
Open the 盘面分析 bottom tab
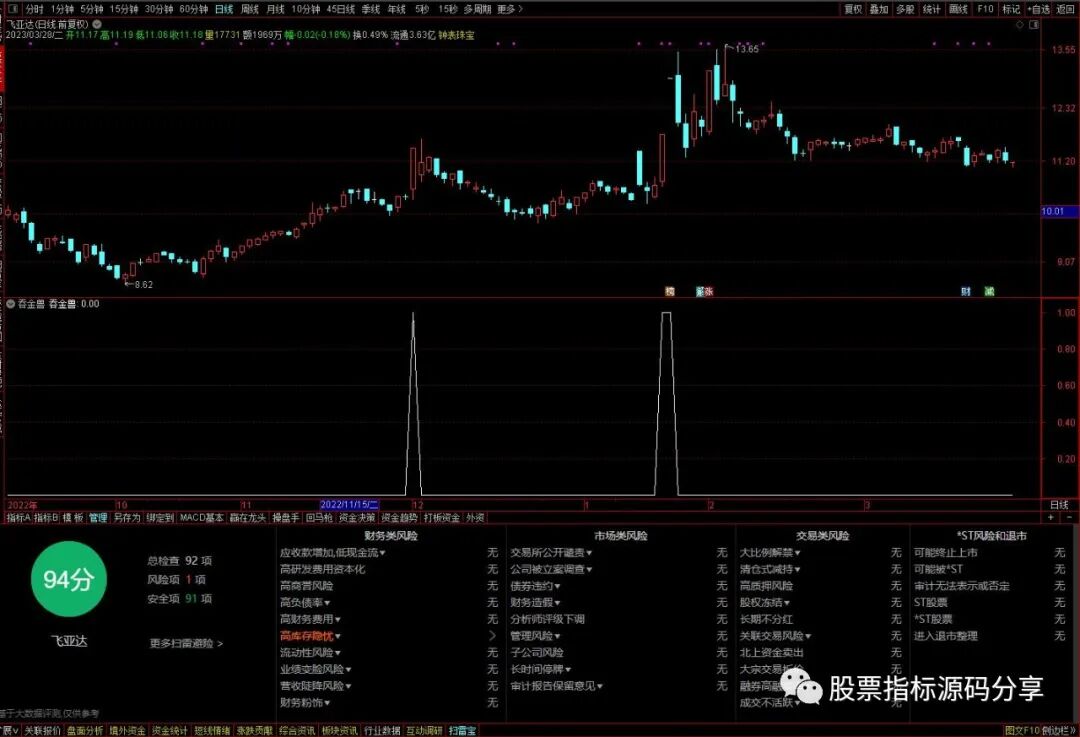(x=85, y=730)
